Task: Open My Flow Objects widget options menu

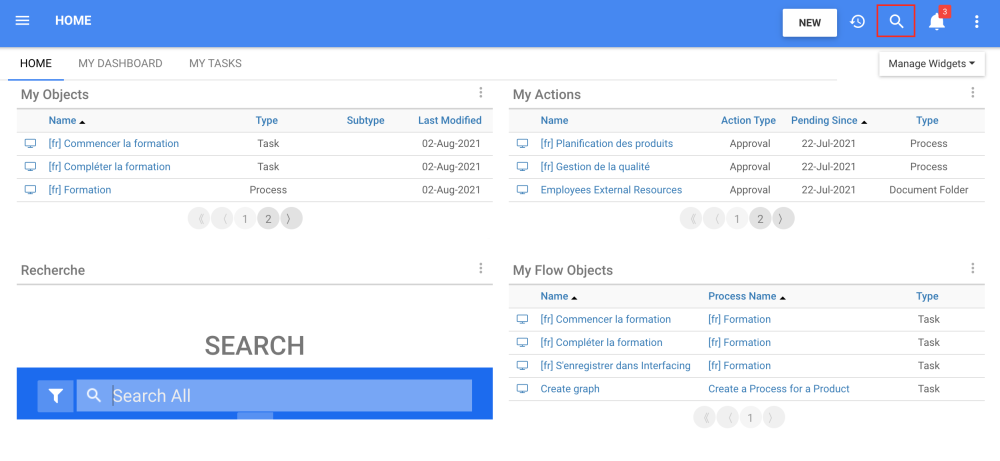Action: pyautogui.click(x=972, y=269)
